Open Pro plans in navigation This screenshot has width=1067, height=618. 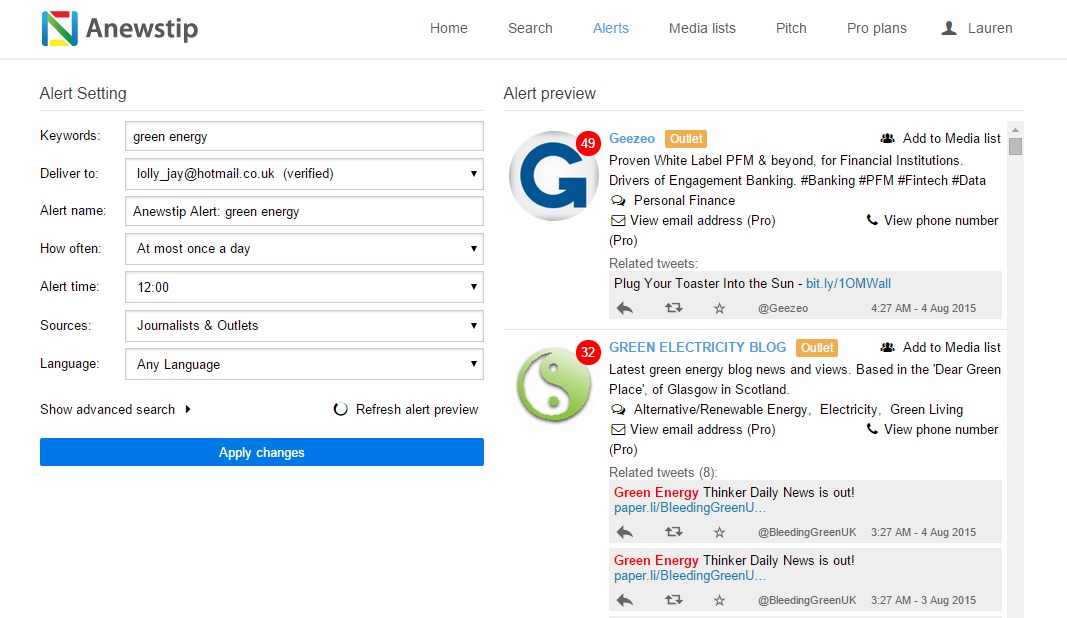[876, 28]
